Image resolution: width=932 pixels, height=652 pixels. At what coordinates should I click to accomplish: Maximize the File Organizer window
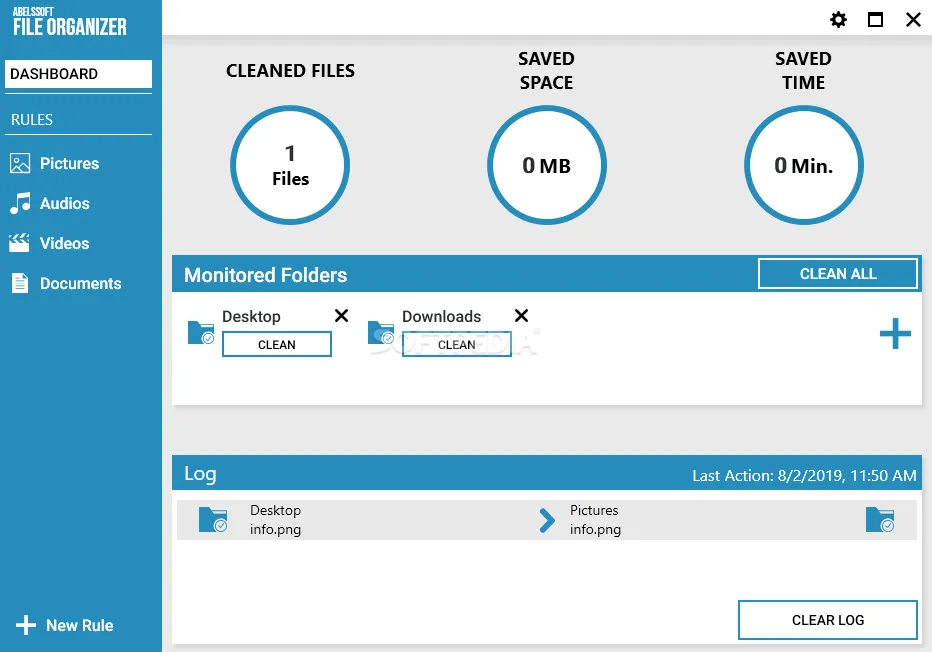pos(875,20)
